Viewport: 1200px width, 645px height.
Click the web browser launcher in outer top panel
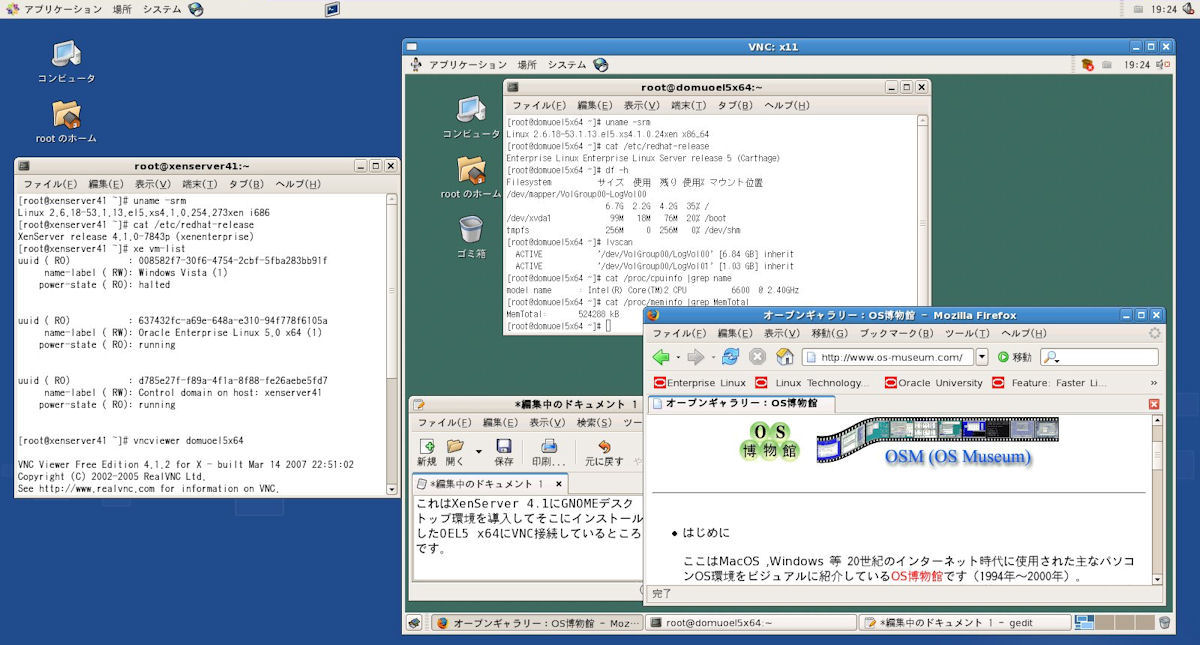coord(196,9)
